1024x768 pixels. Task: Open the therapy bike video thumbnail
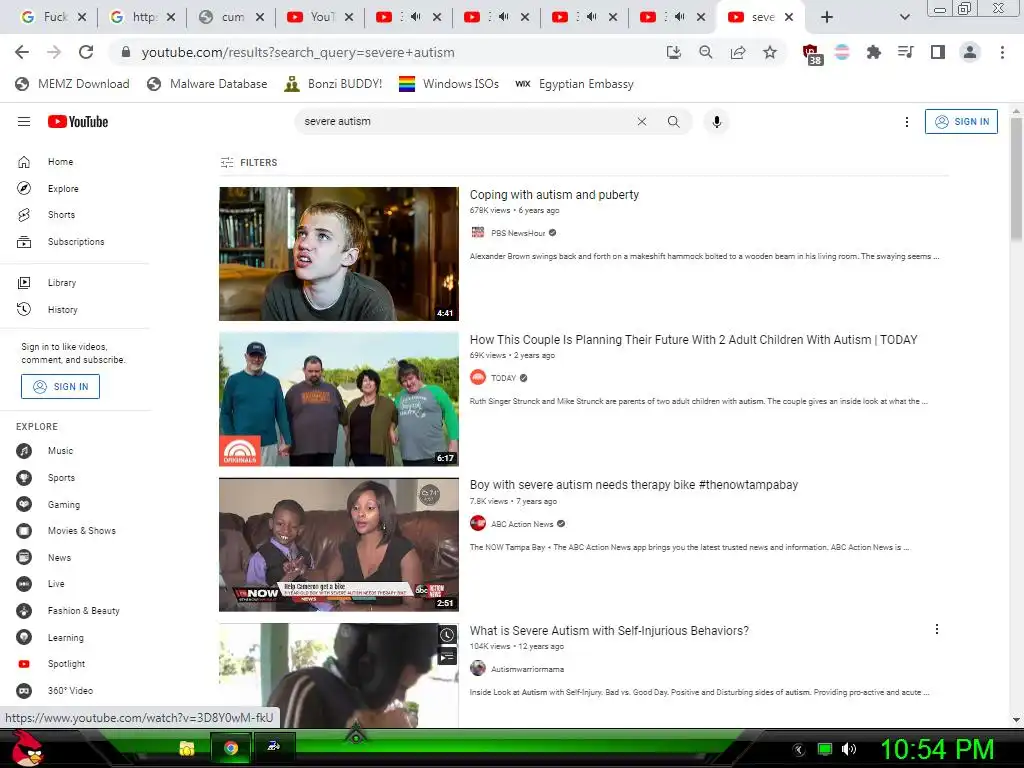point(339,545)
